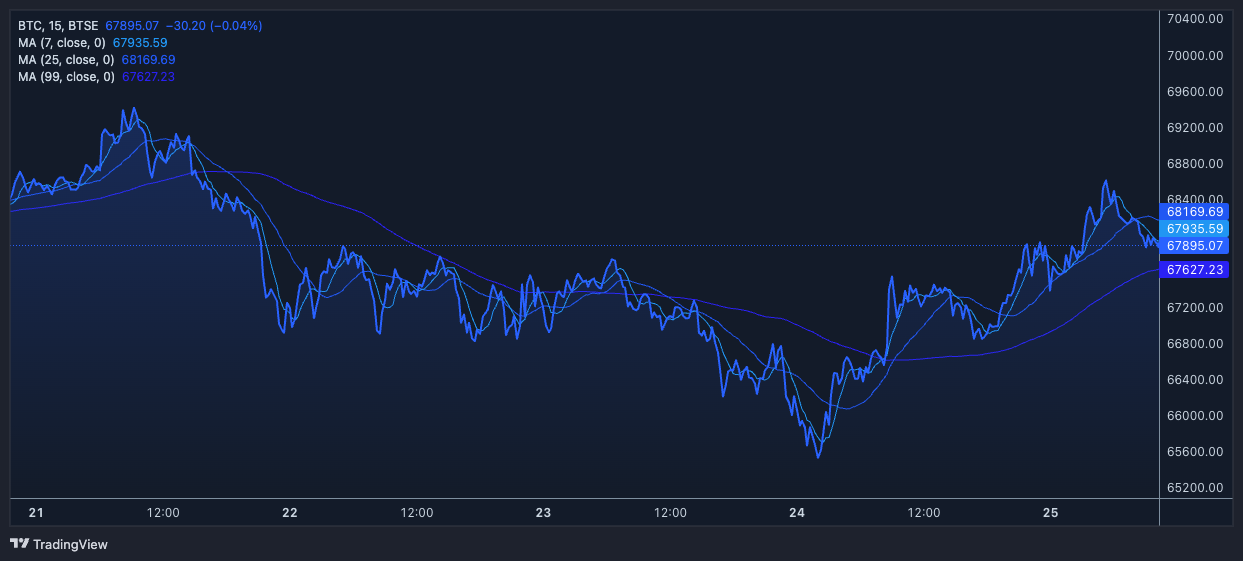Click date label 22 on time axis
Screen dimensions: 1243x561
pos(290,513)
